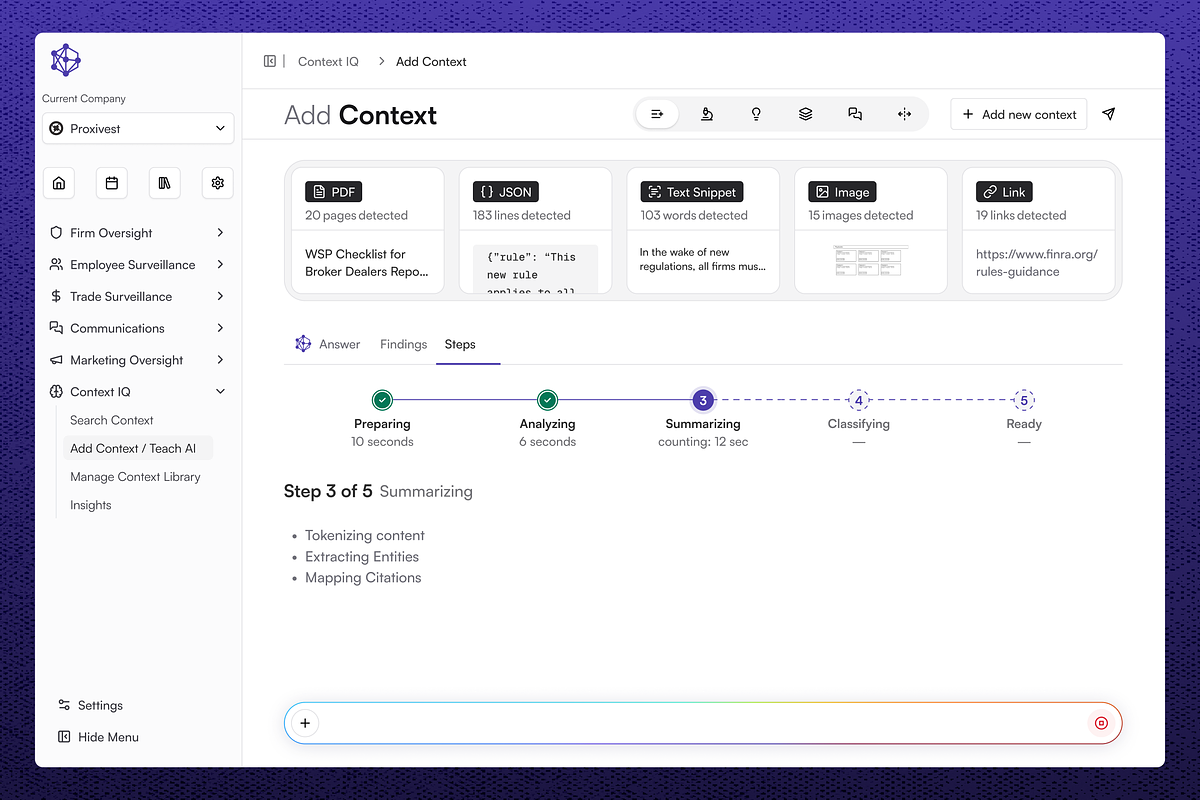Expand the Trade Surveillance menu

[x=138, y=296]
